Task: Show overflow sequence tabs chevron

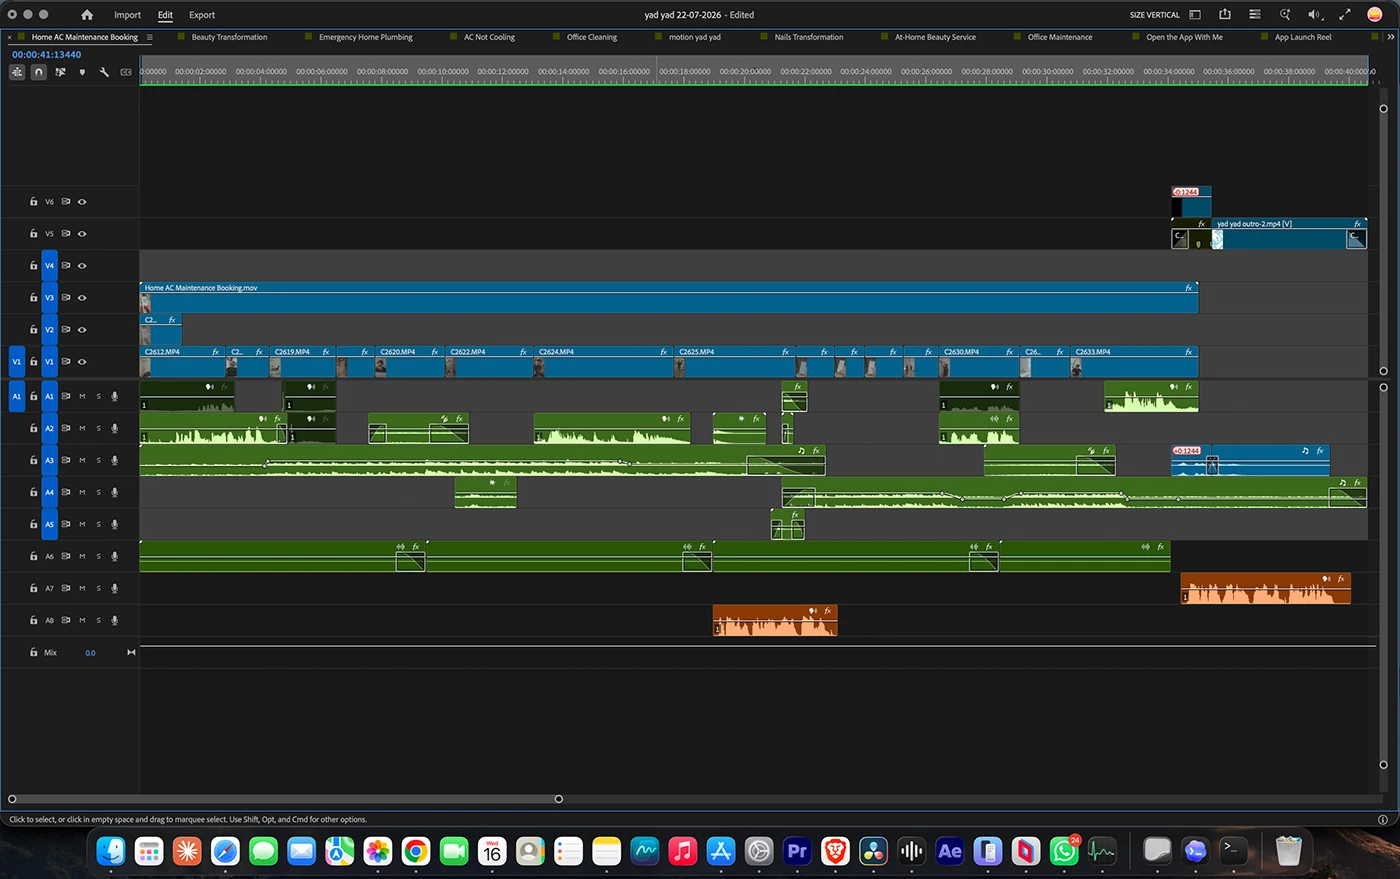Action: pos(1390,37)
